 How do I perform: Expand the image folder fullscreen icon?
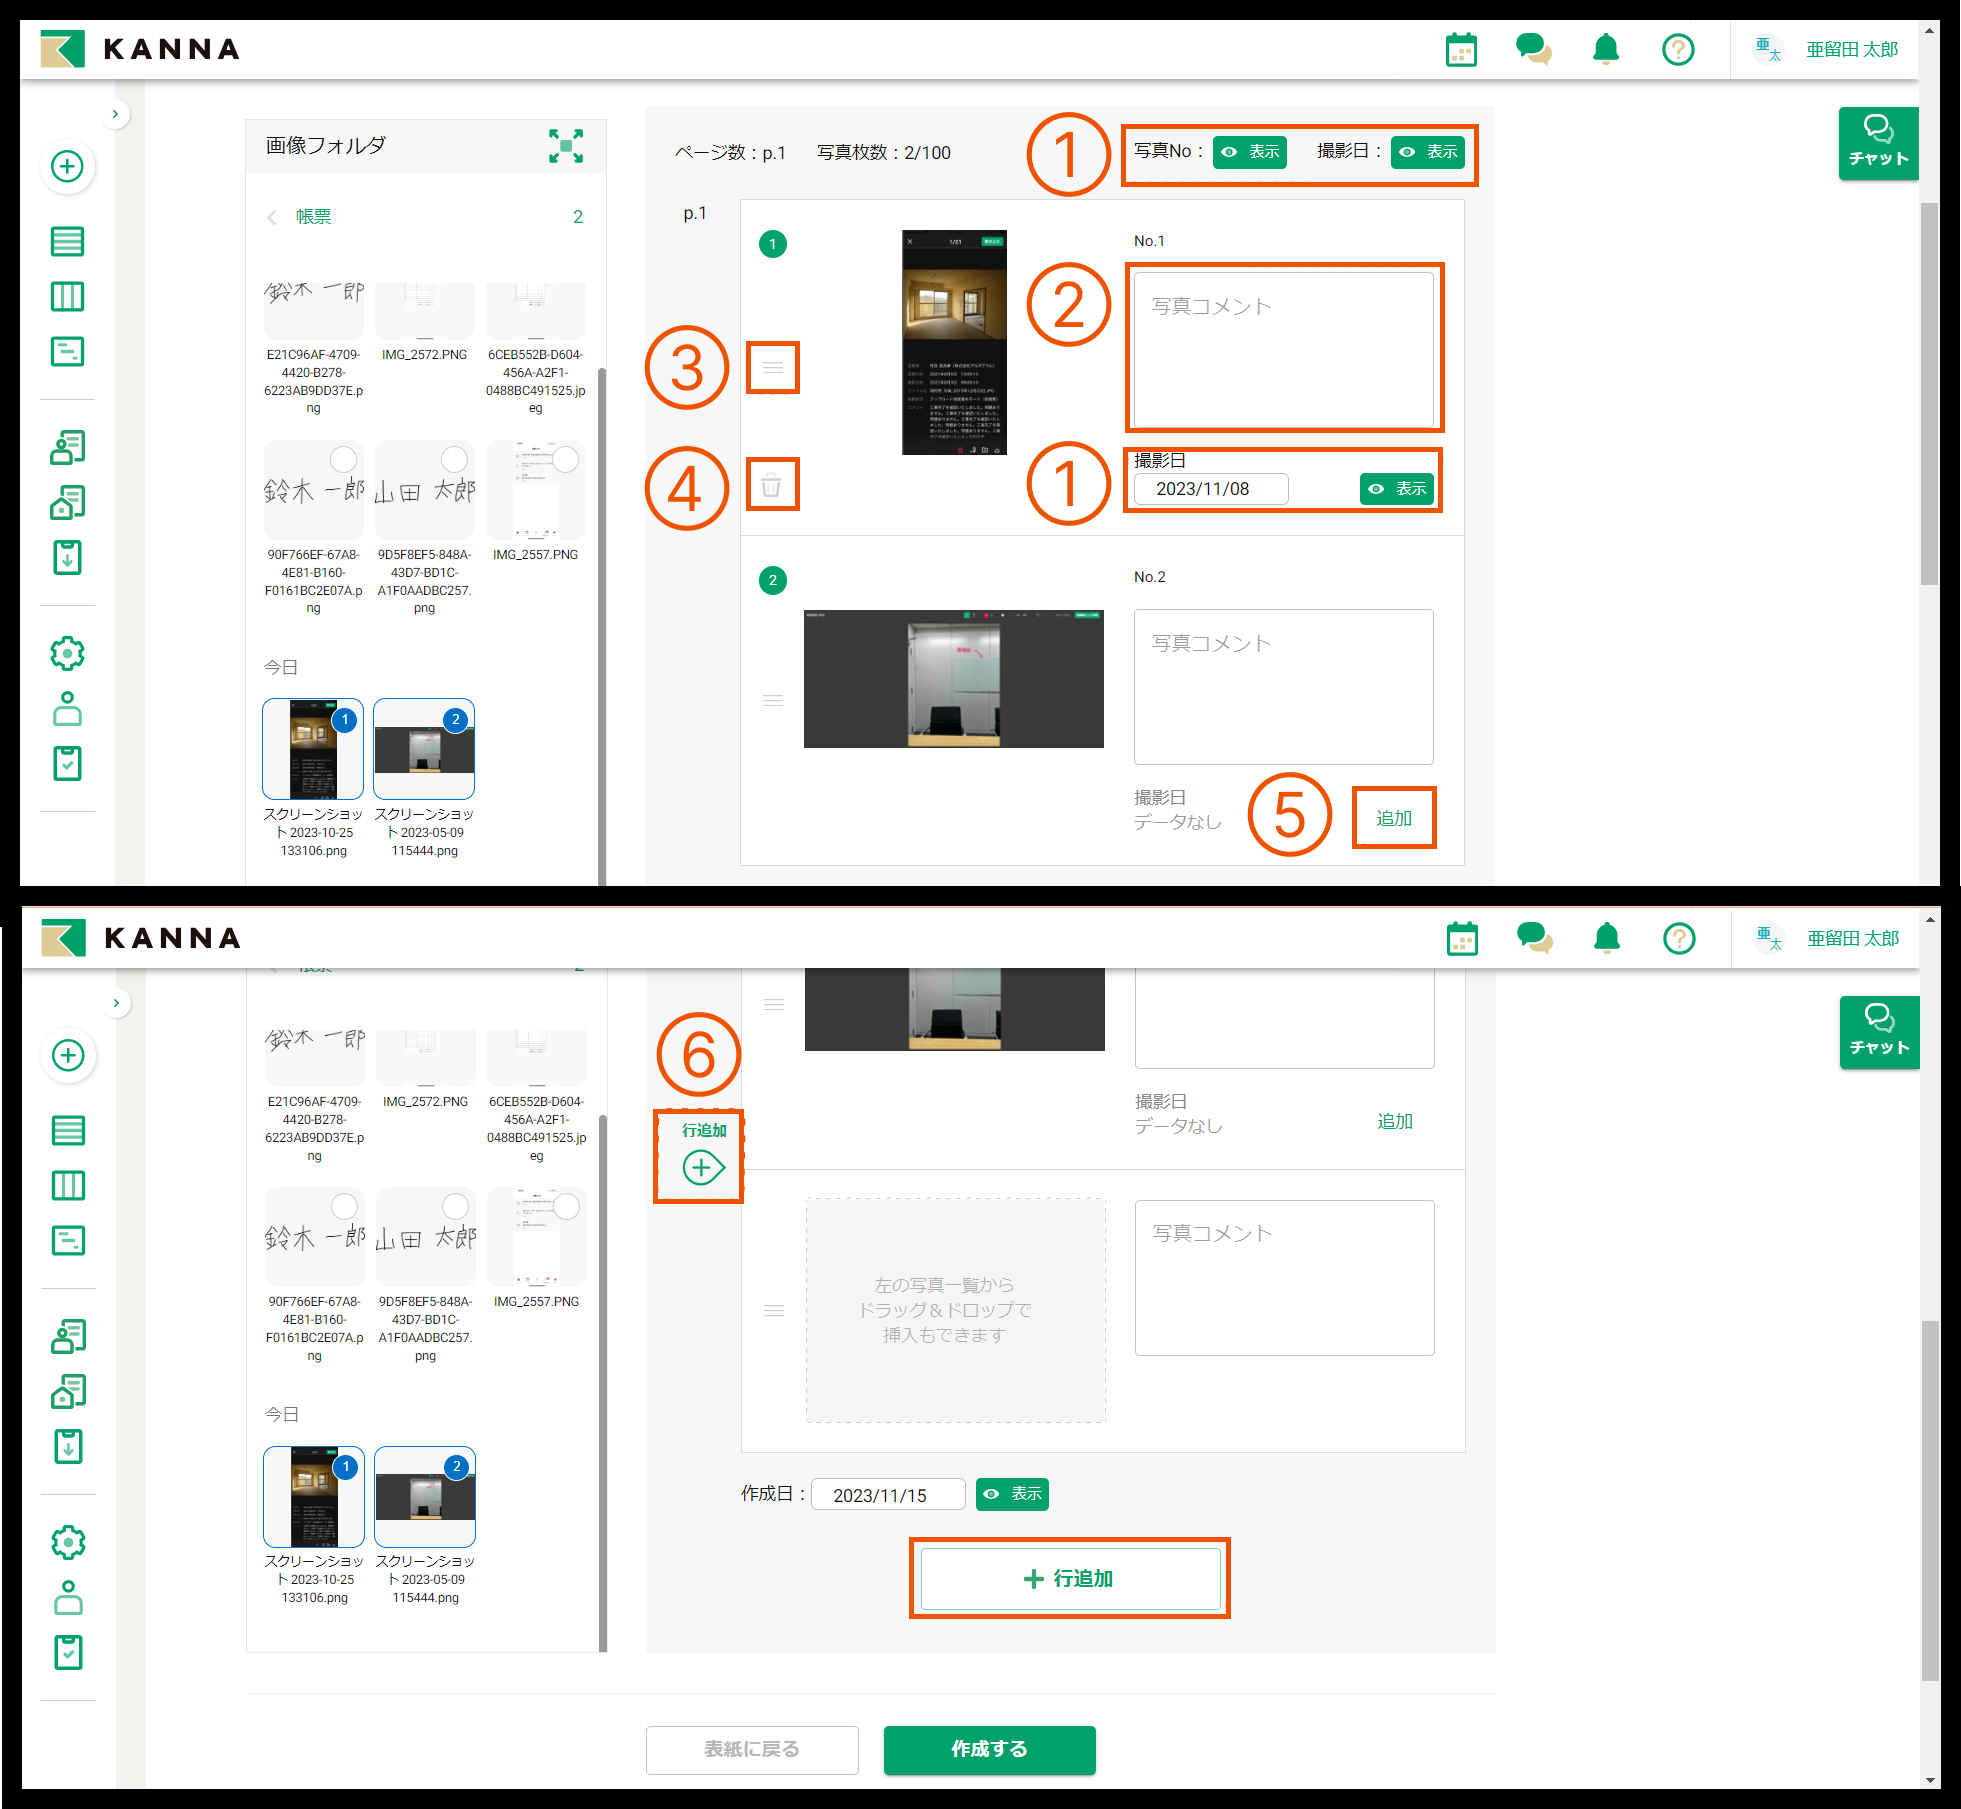tap(566, 146)
